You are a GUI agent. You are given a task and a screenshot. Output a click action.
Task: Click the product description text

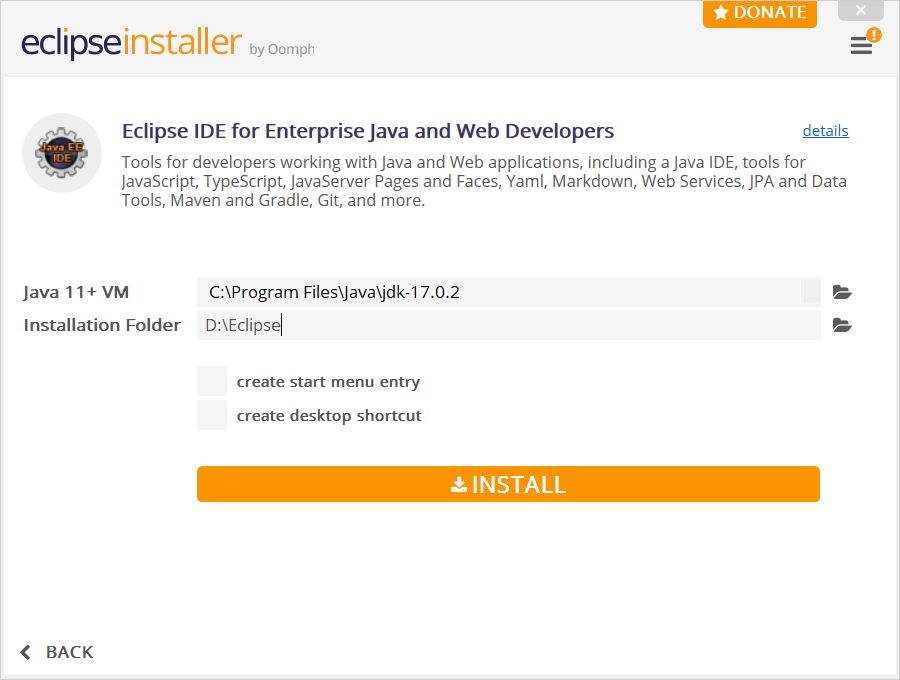tap(484, 181)
